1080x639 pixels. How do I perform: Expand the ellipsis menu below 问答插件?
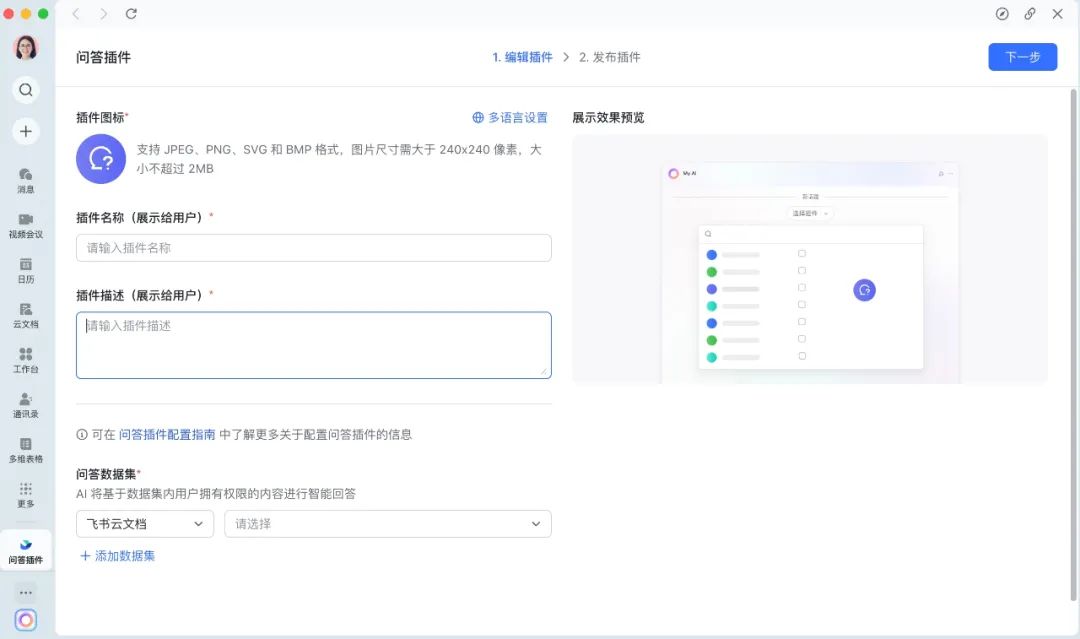[26, 591]
